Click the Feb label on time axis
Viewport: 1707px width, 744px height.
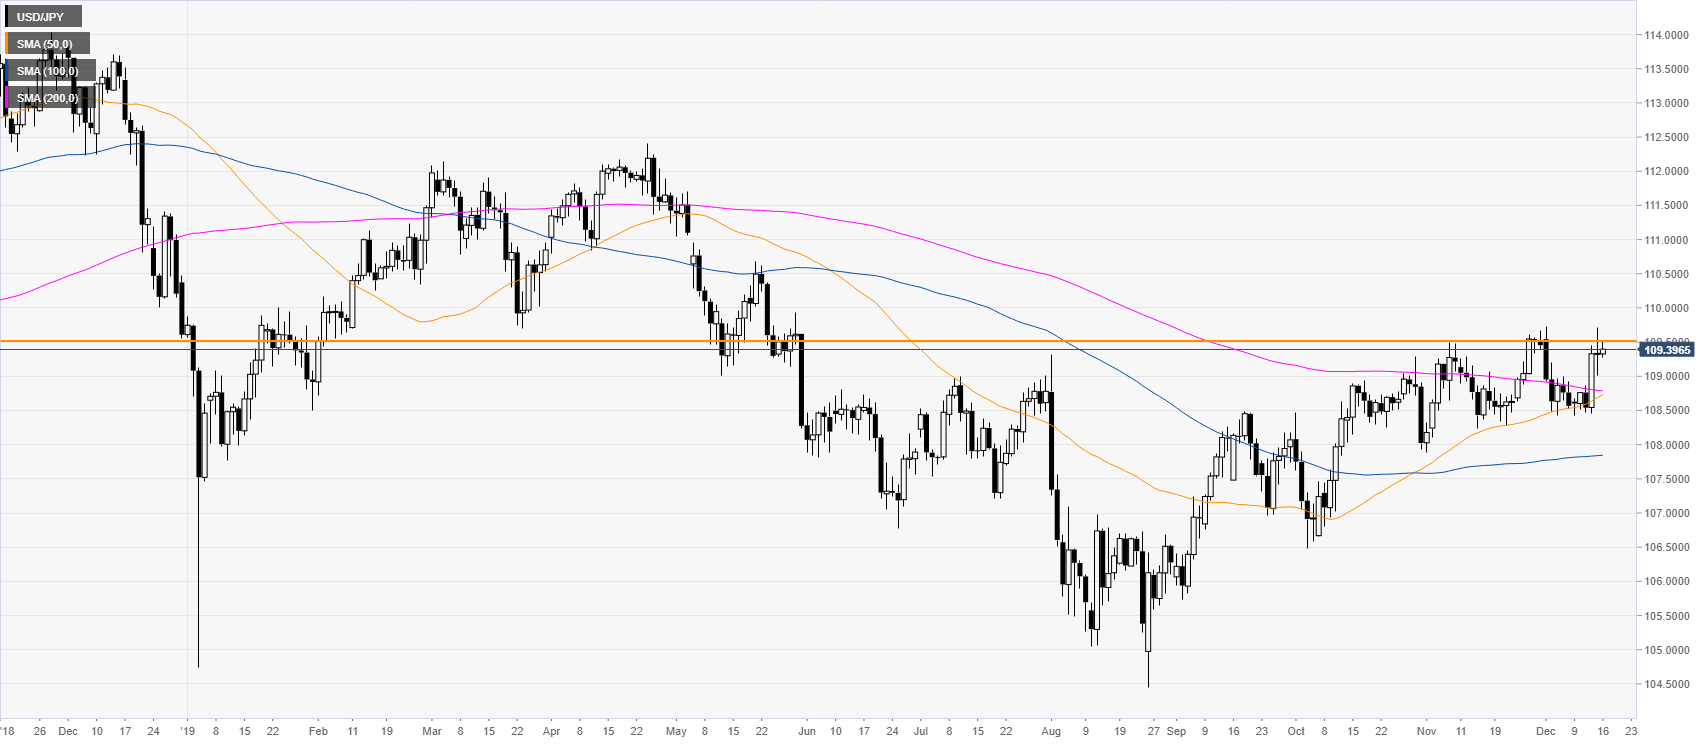318,731
